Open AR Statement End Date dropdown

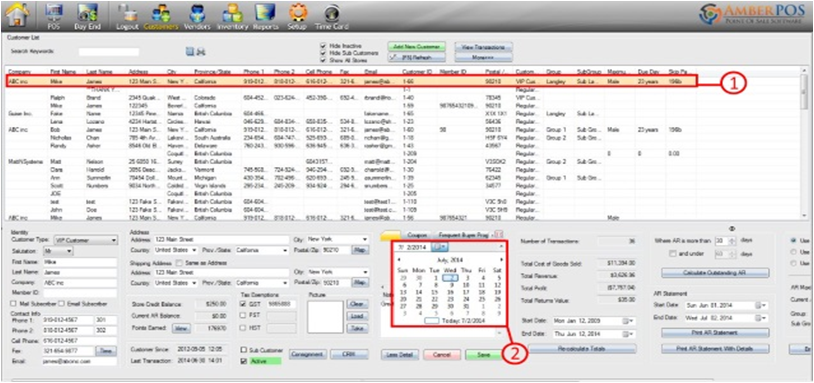762,318
